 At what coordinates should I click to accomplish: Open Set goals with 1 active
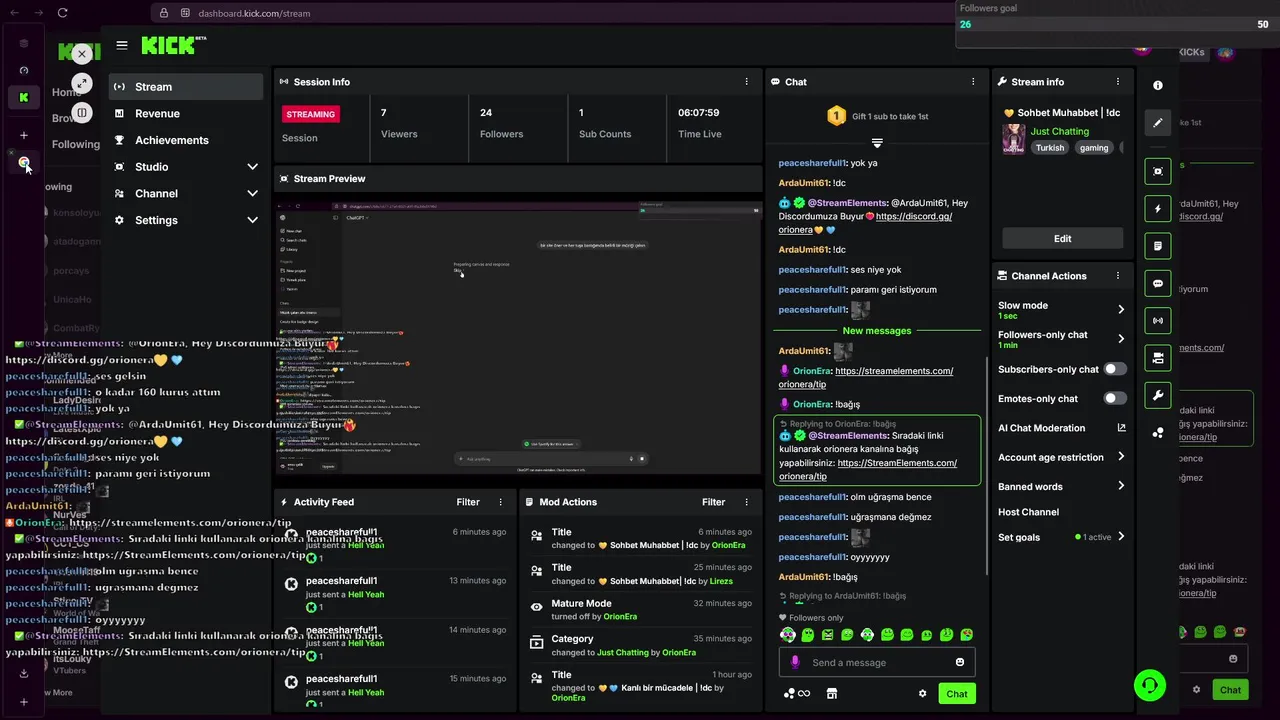click(1062, 537)
